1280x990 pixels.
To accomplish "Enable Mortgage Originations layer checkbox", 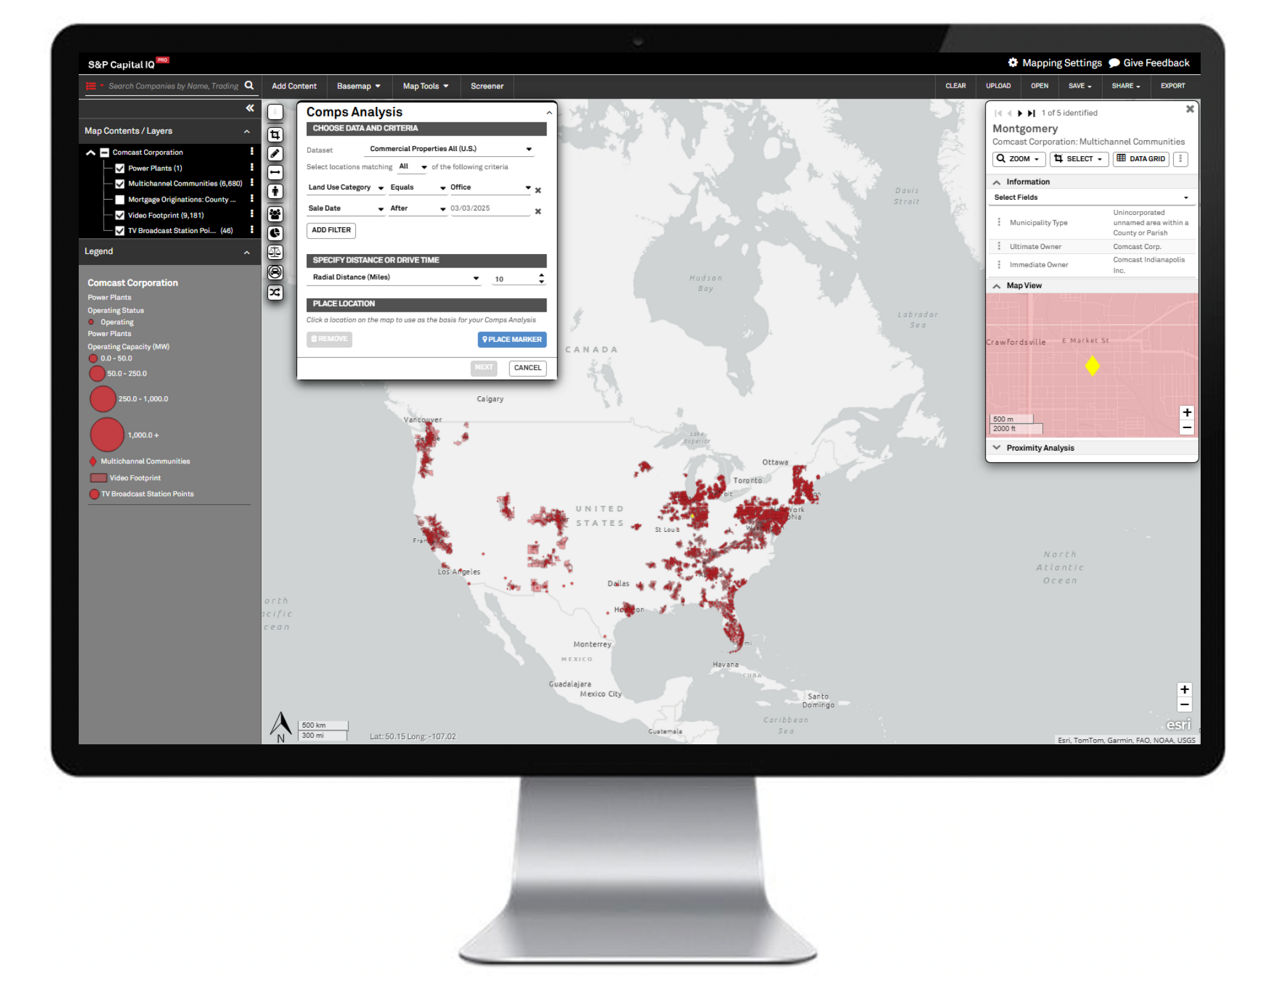I will tap(120, 199).
